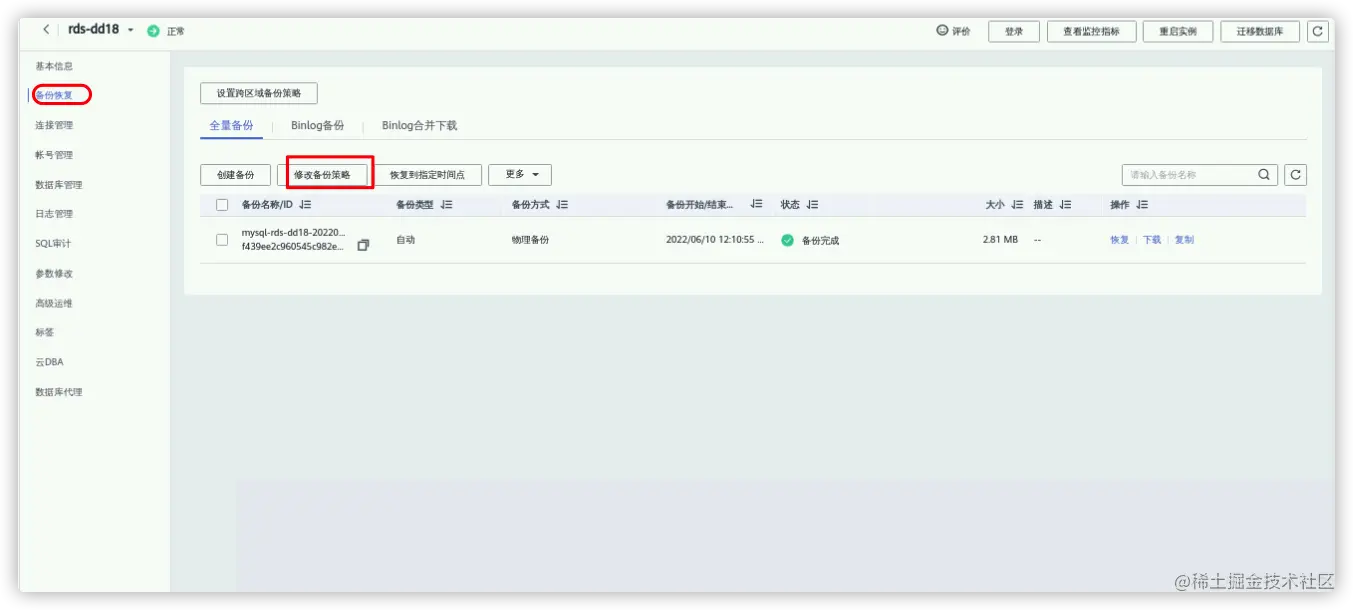Click the 登录 button

click(1014, 32)
